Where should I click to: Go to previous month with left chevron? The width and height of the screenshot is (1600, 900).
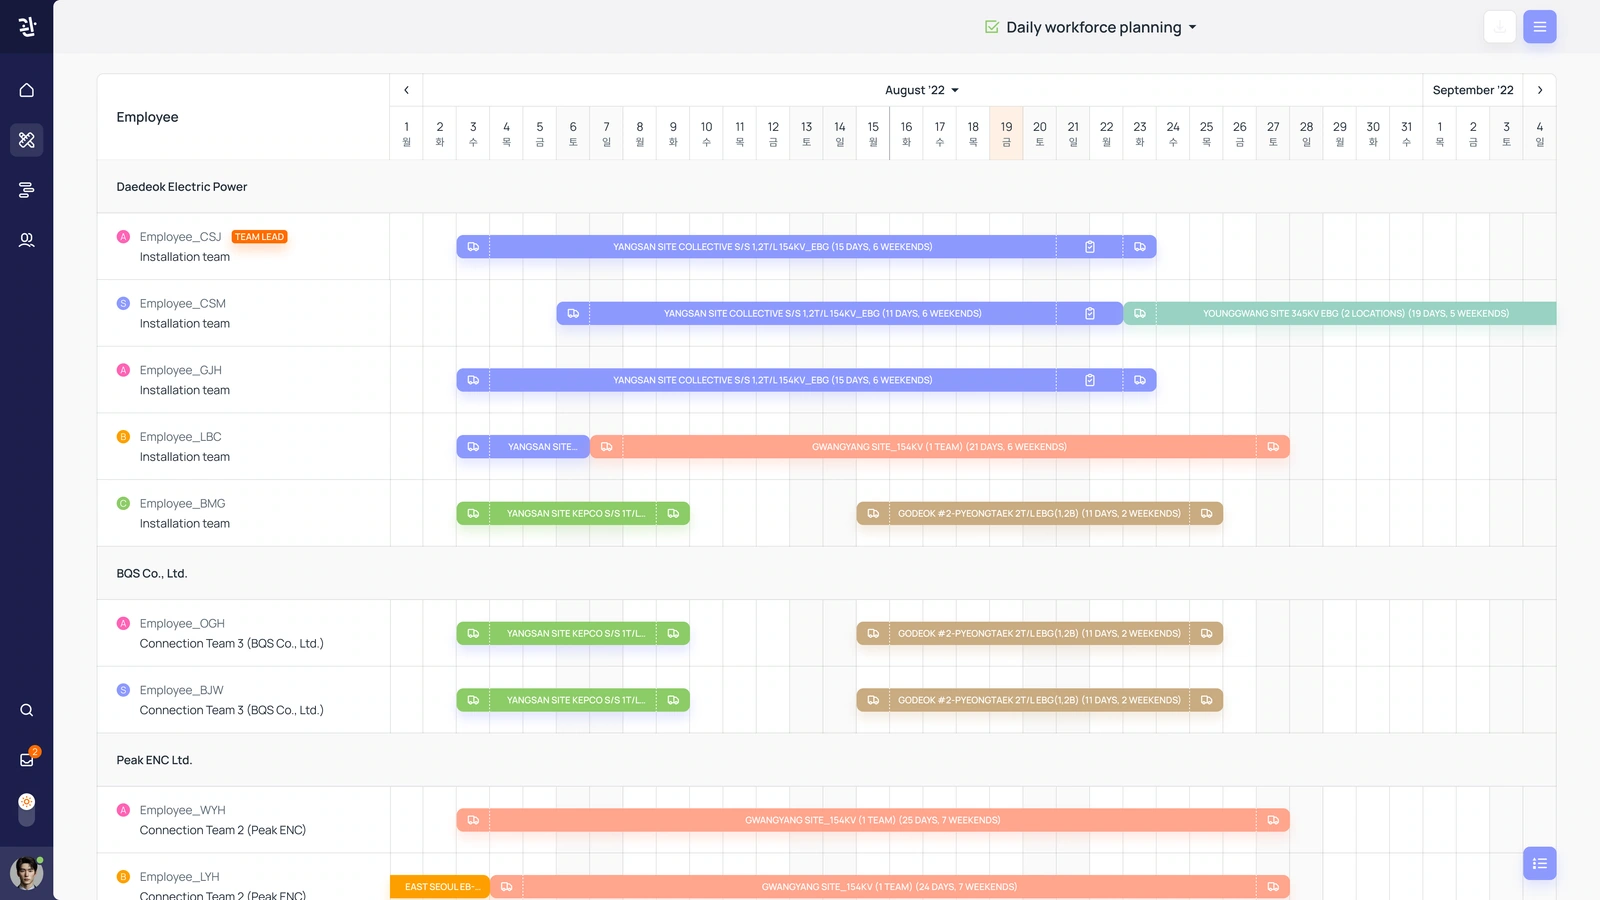[406, 90]
